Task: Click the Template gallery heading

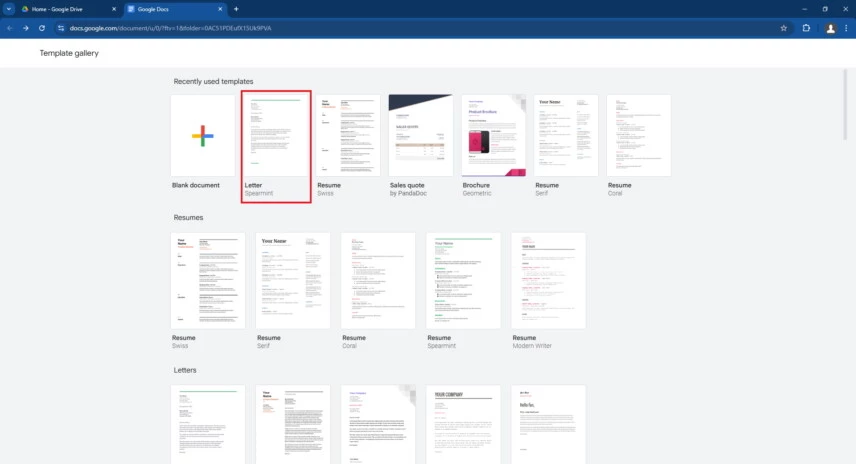Action: (69, 53)
